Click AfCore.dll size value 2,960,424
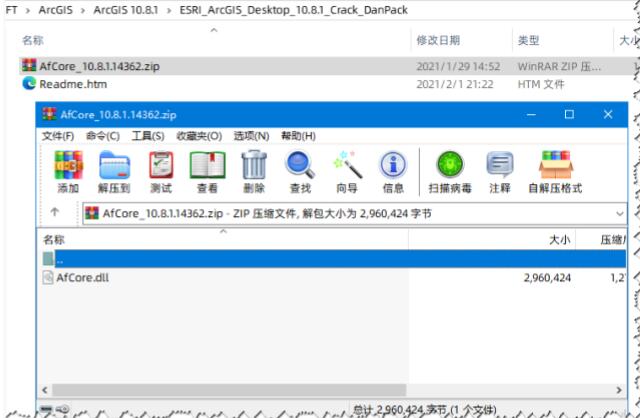Viewport: 640px width, 418px height. pos(547,278)
